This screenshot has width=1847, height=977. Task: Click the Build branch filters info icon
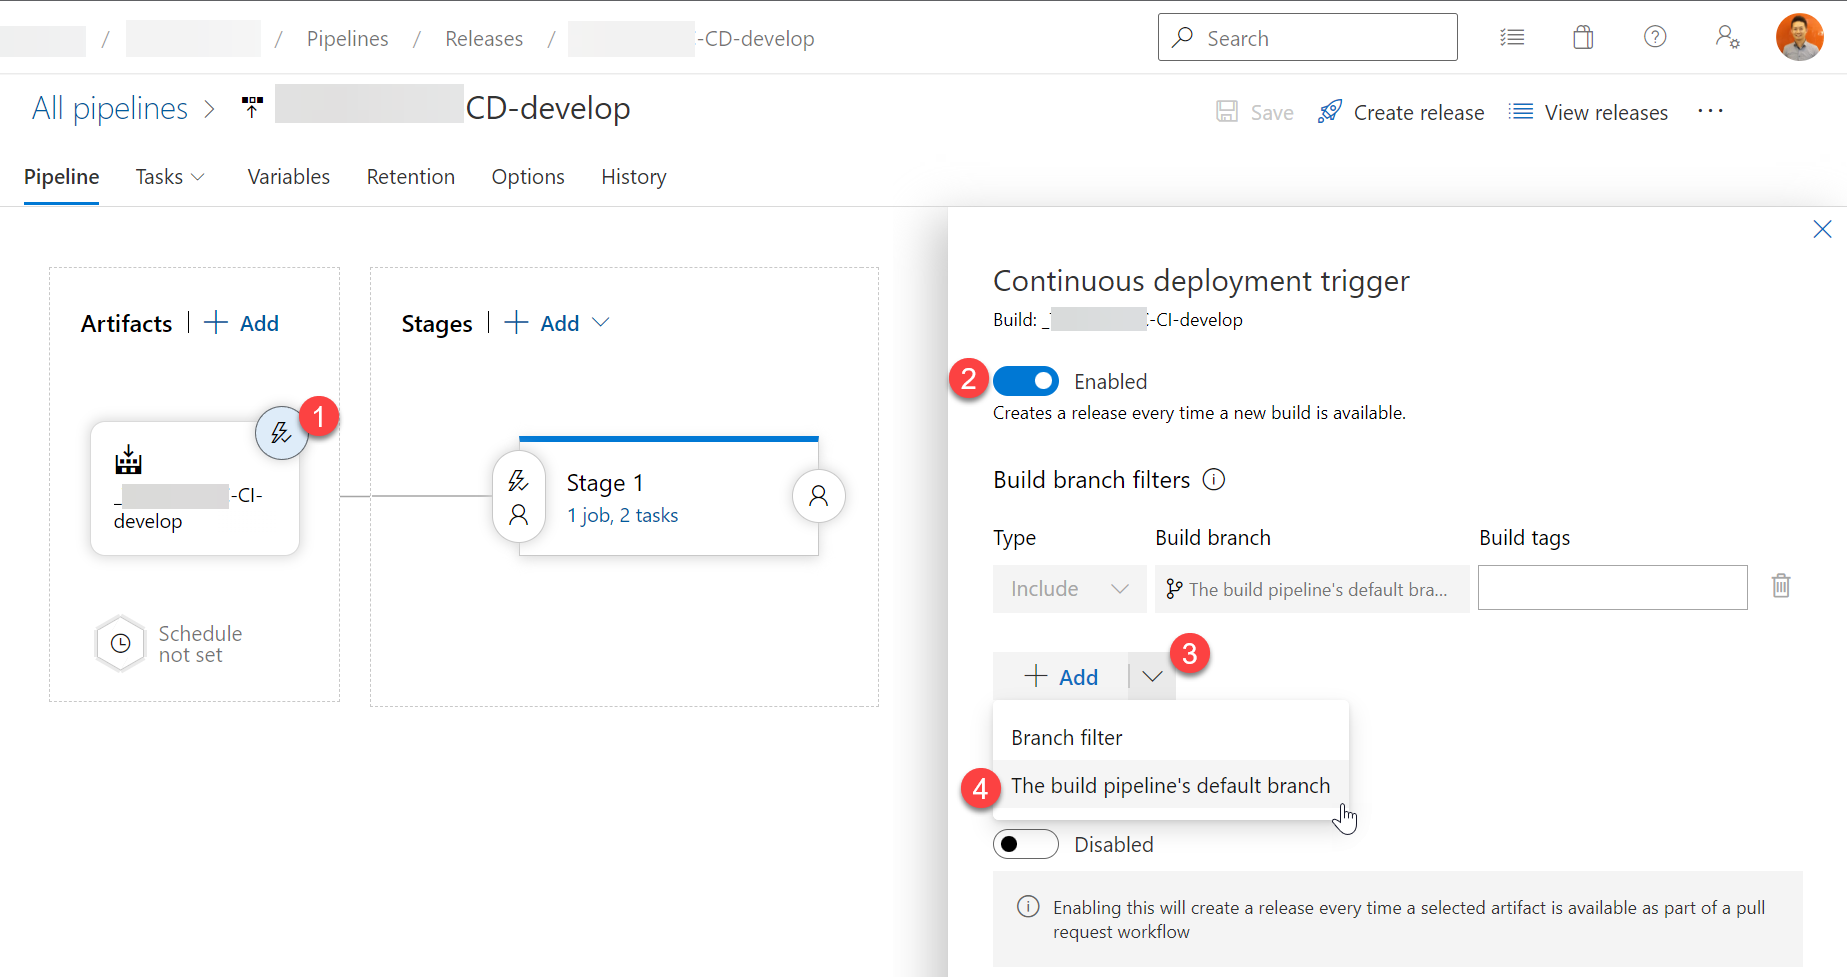pyautogui.click(x=1213, y=479)
